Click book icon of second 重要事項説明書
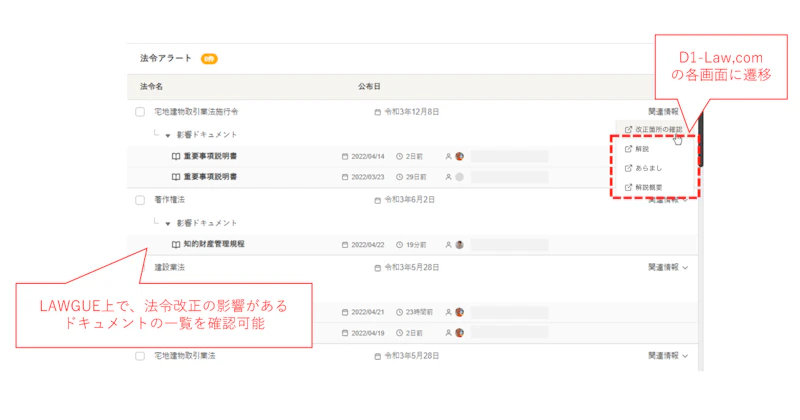This screenshot has height=420, width=800. point(176,177)
